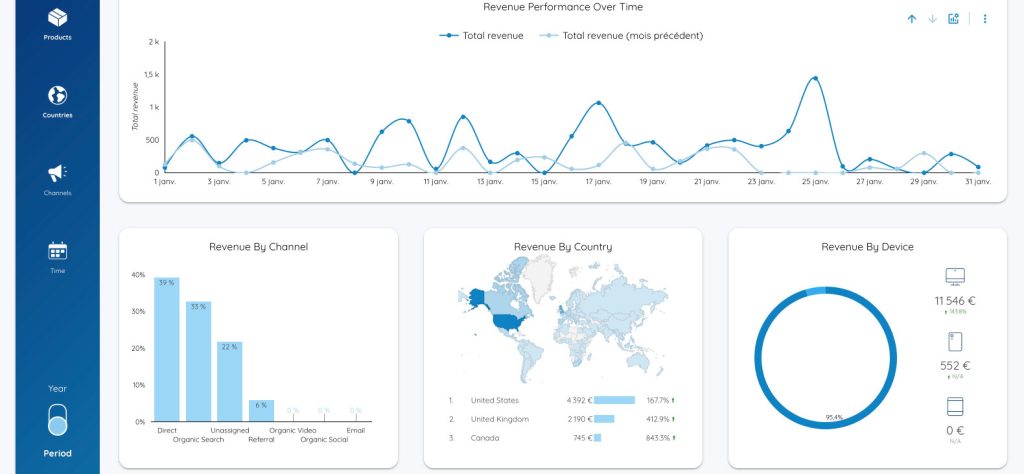1024x474 pixels.
Task: Click the desktop device icon
Action: tap(955, 276)
